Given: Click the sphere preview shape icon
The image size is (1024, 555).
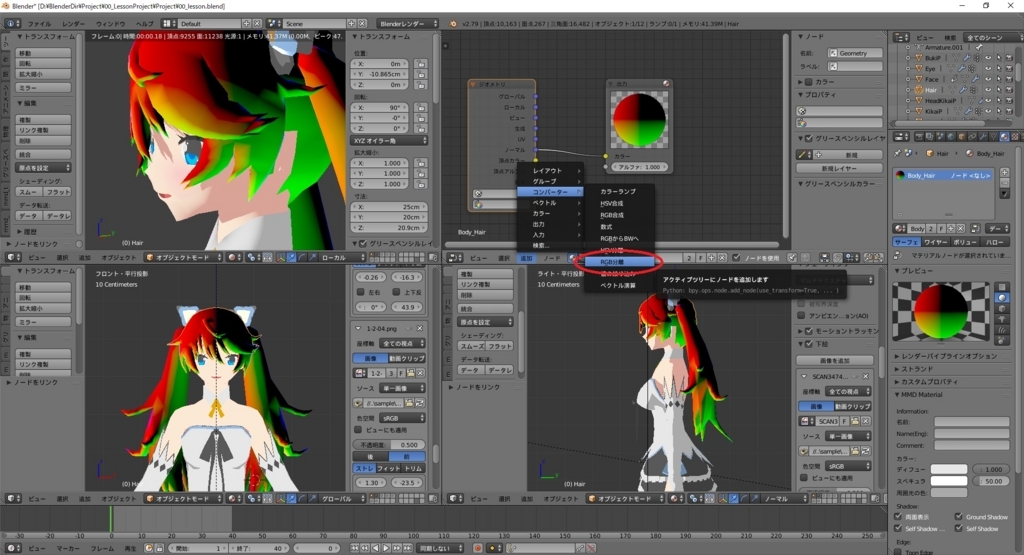Looking at the screenshot, I should 1002,297.
